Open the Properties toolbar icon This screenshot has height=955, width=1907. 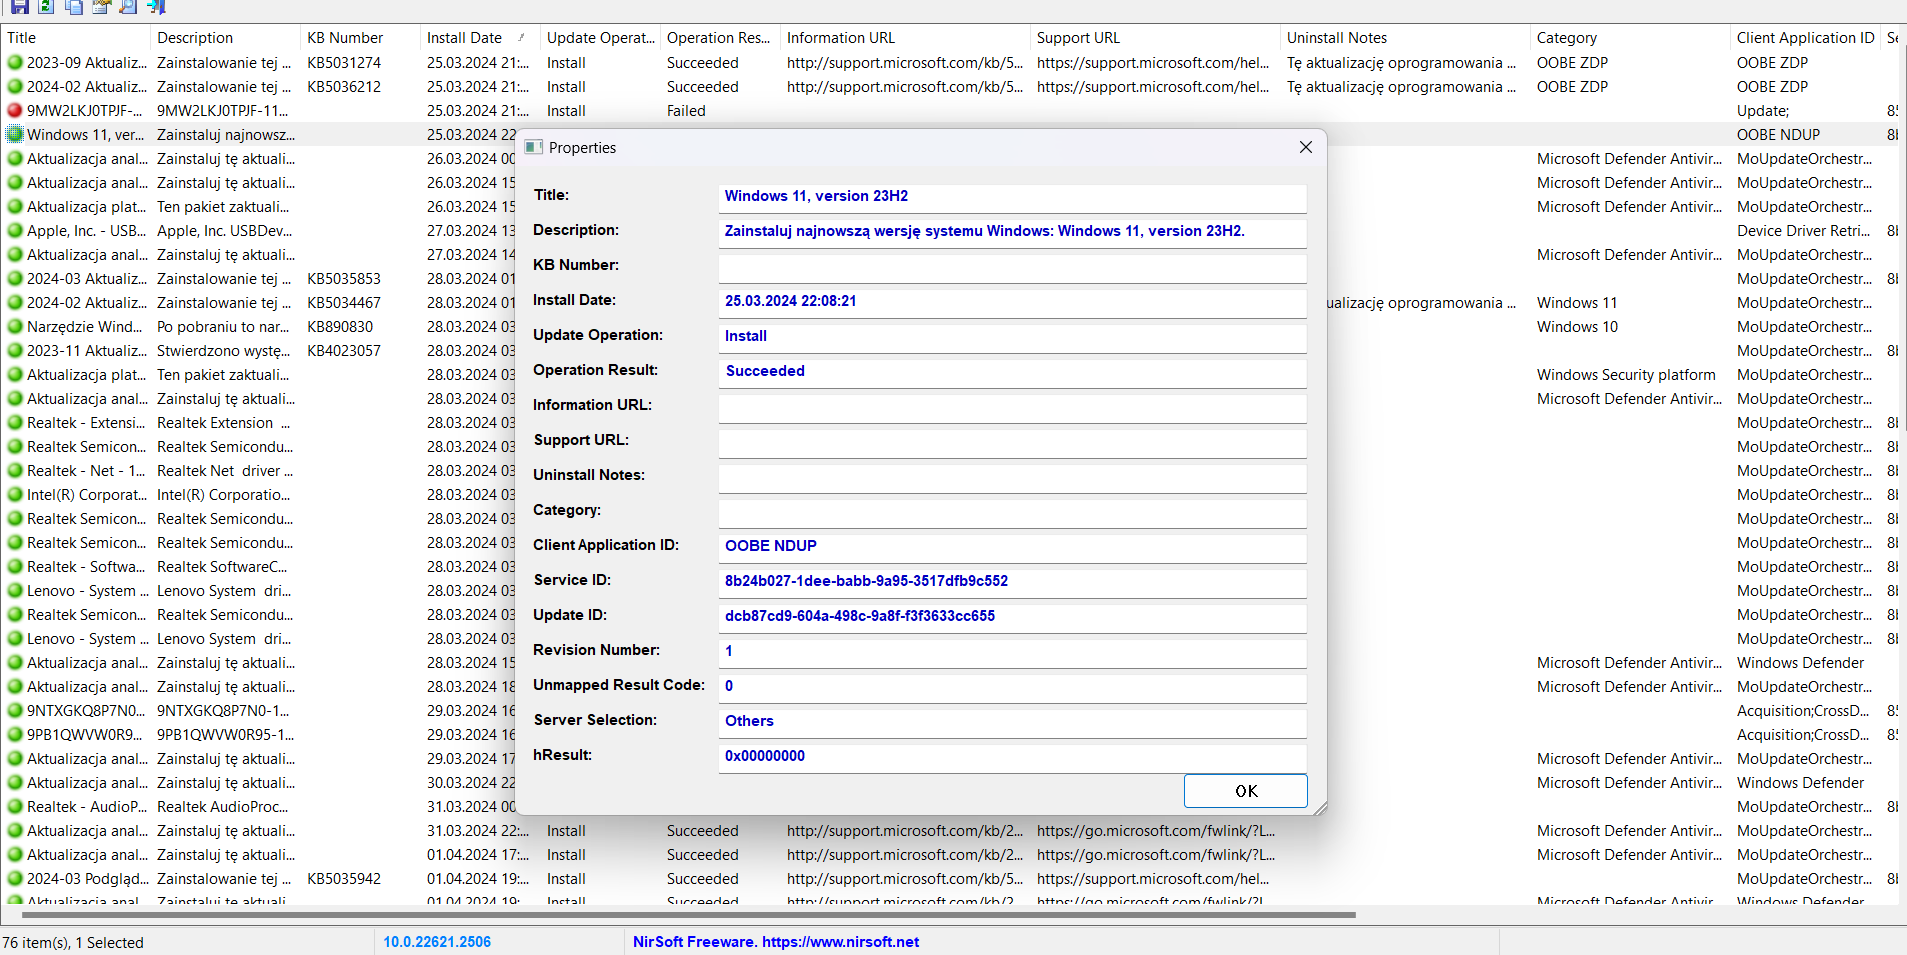(101, 6)
